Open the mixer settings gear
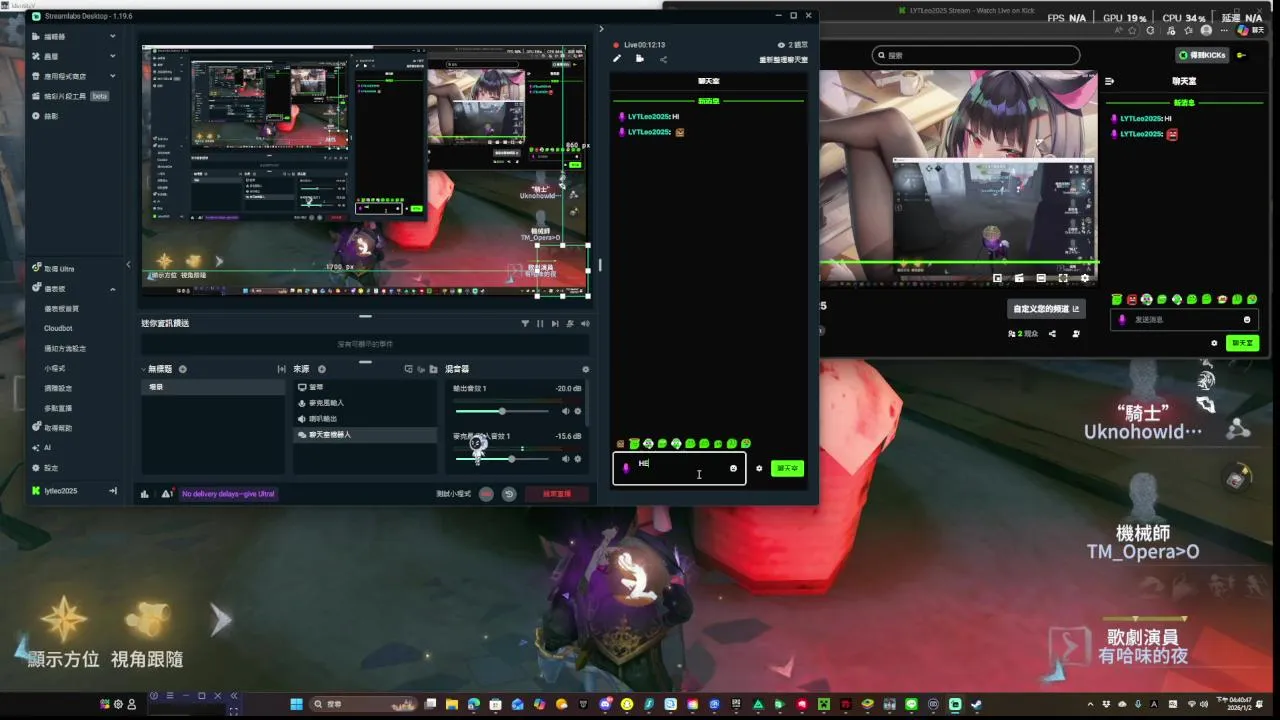Viewport: 1280px width, 720px height. [586, 369]
